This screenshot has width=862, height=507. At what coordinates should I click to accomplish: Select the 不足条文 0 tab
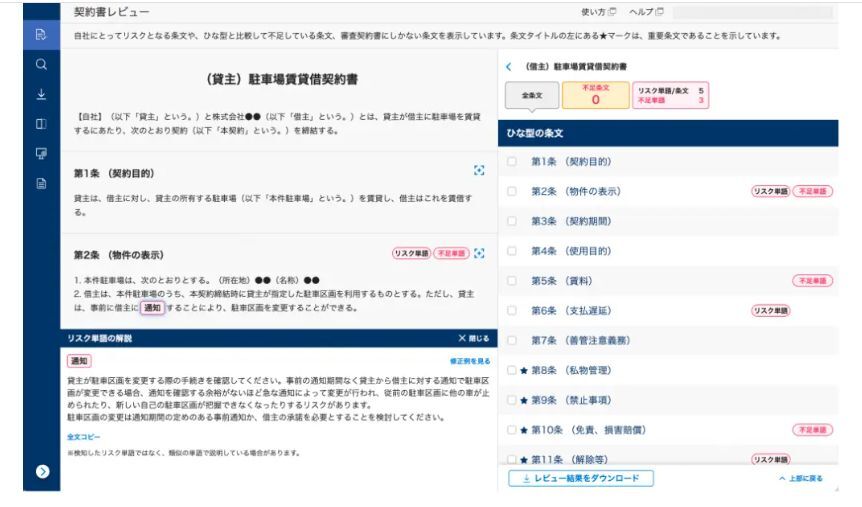pos(595,95)
